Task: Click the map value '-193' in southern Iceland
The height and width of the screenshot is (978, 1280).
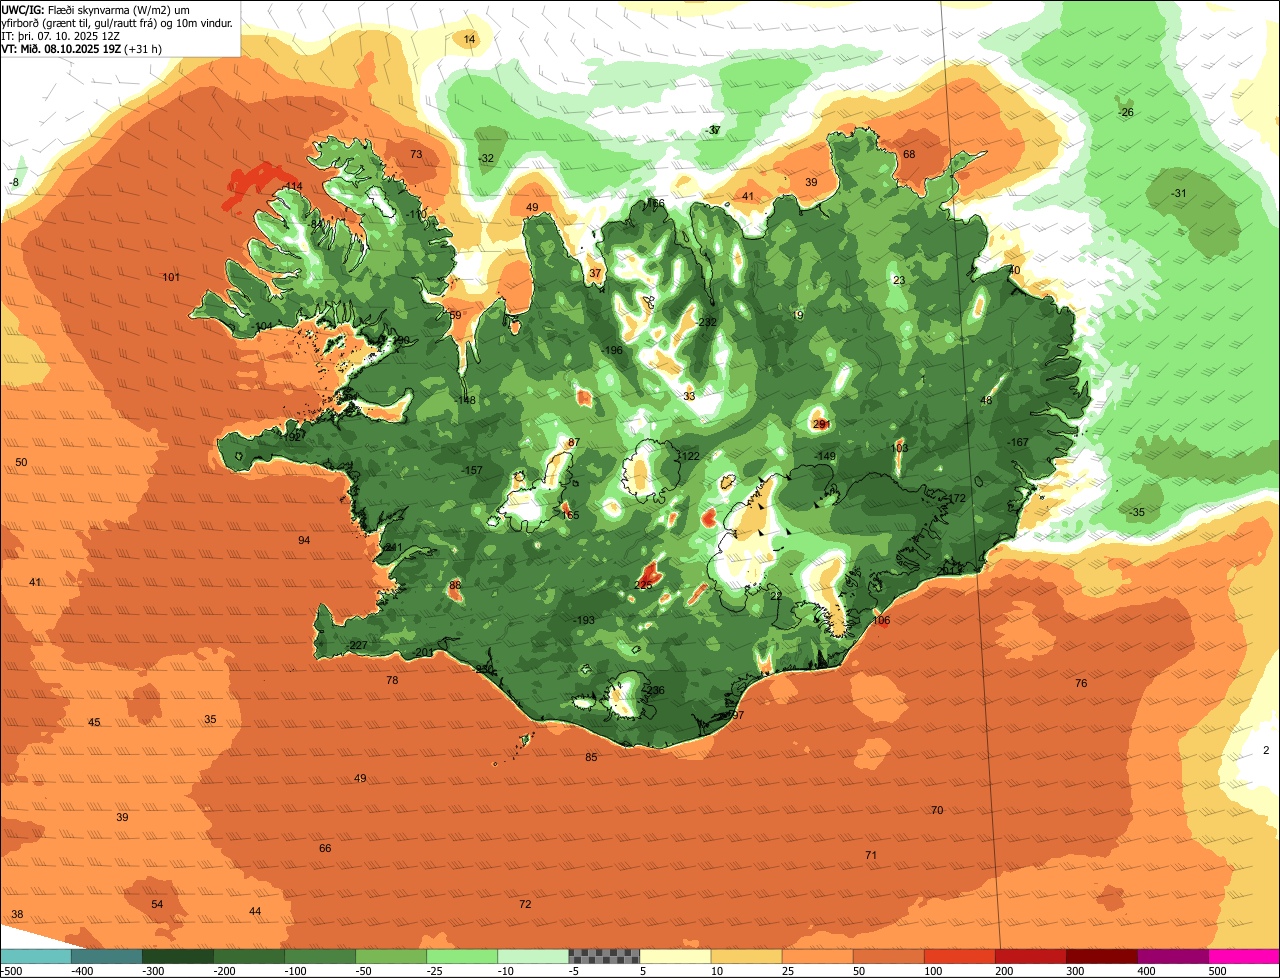Action: tap(584, 620)
